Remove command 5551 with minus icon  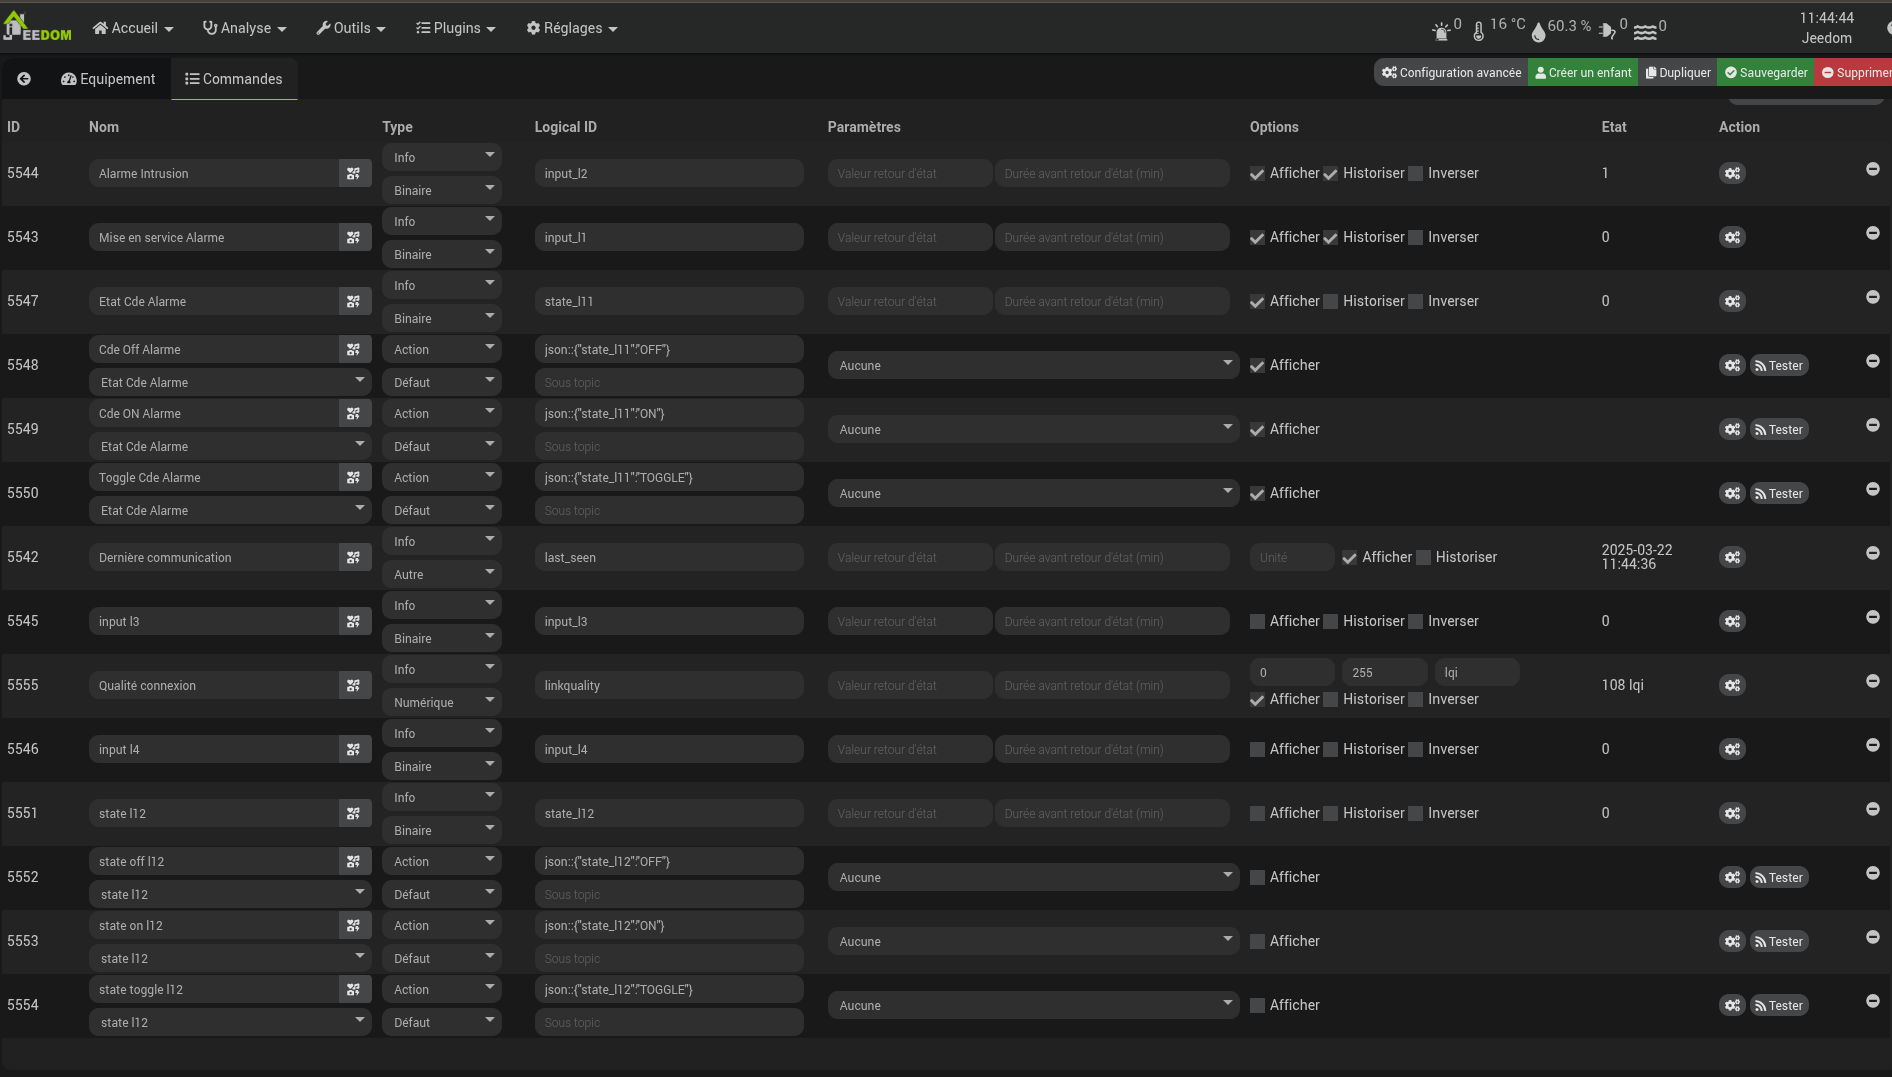click(x=1873, y=809)
